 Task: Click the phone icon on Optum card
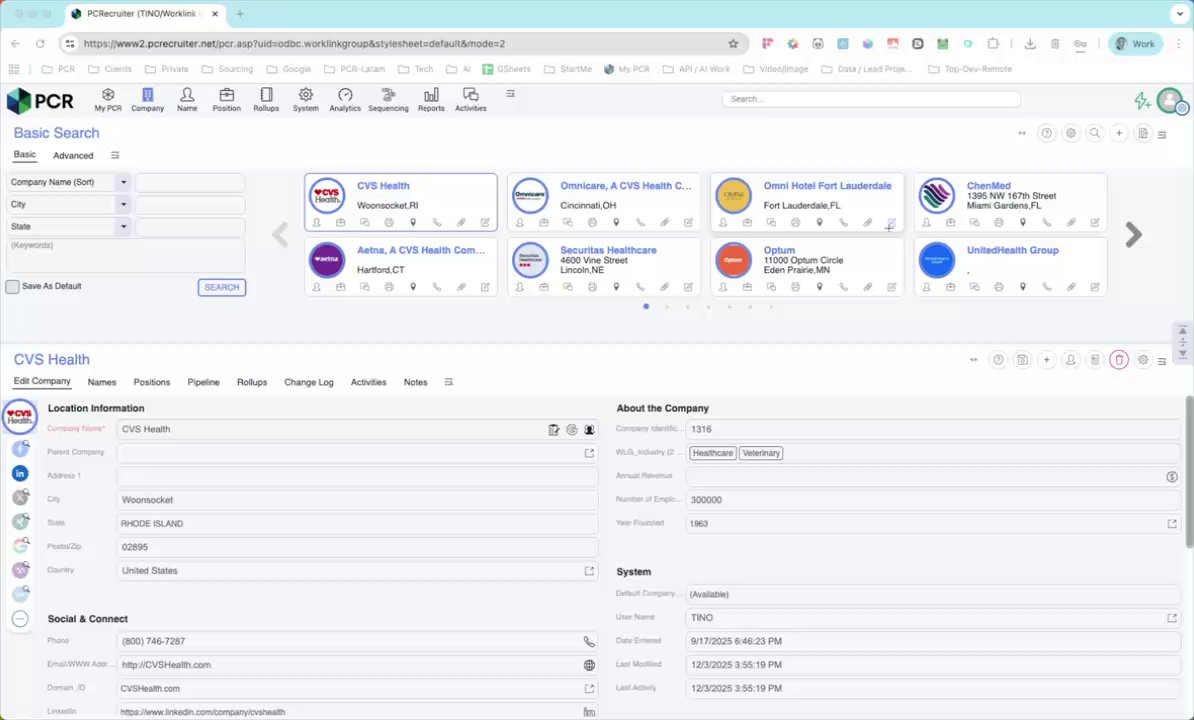point(844,287)
